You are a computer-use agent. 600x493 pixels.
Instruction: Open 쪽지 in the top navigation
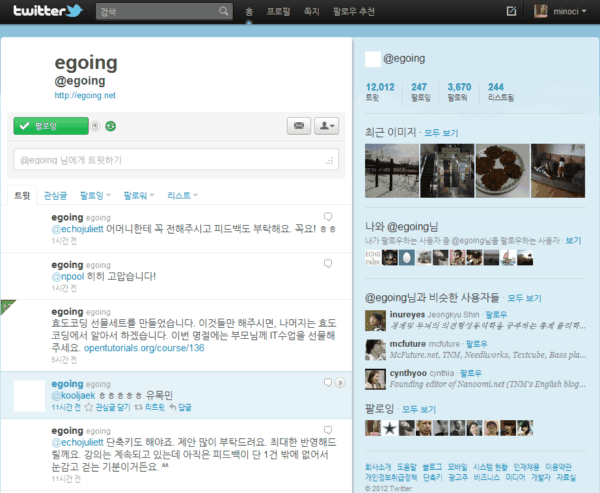click(311, 11)
